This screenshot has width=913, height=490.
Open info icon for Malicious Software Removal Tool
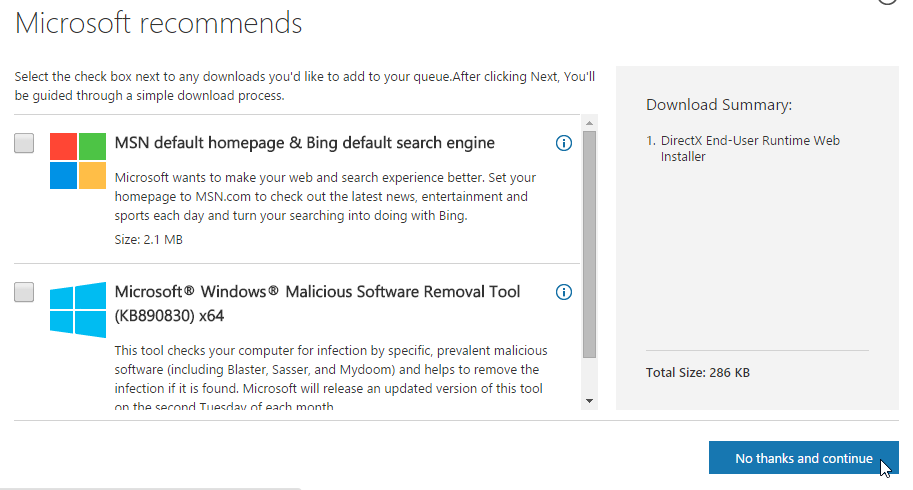(563, 292)
